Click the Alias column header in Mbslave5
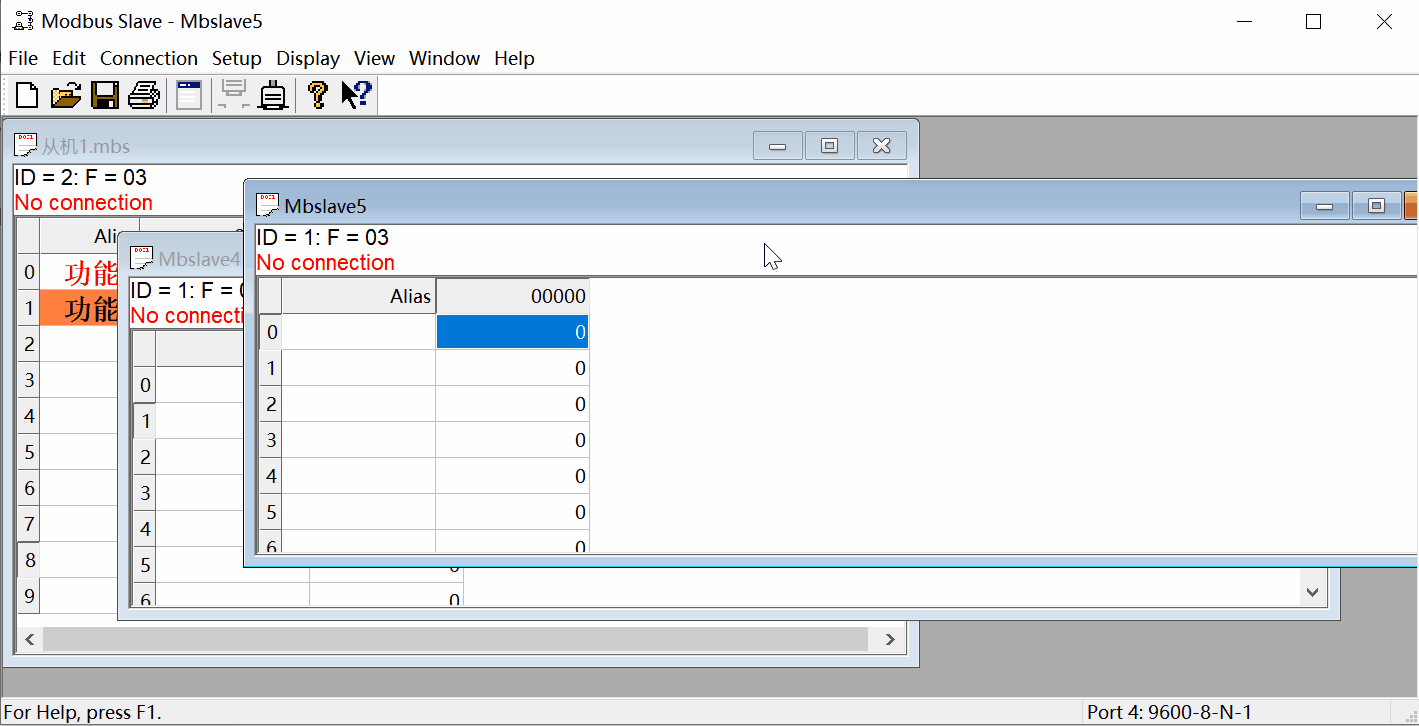This screenshot has width=1419, height=726. [359, 296]
